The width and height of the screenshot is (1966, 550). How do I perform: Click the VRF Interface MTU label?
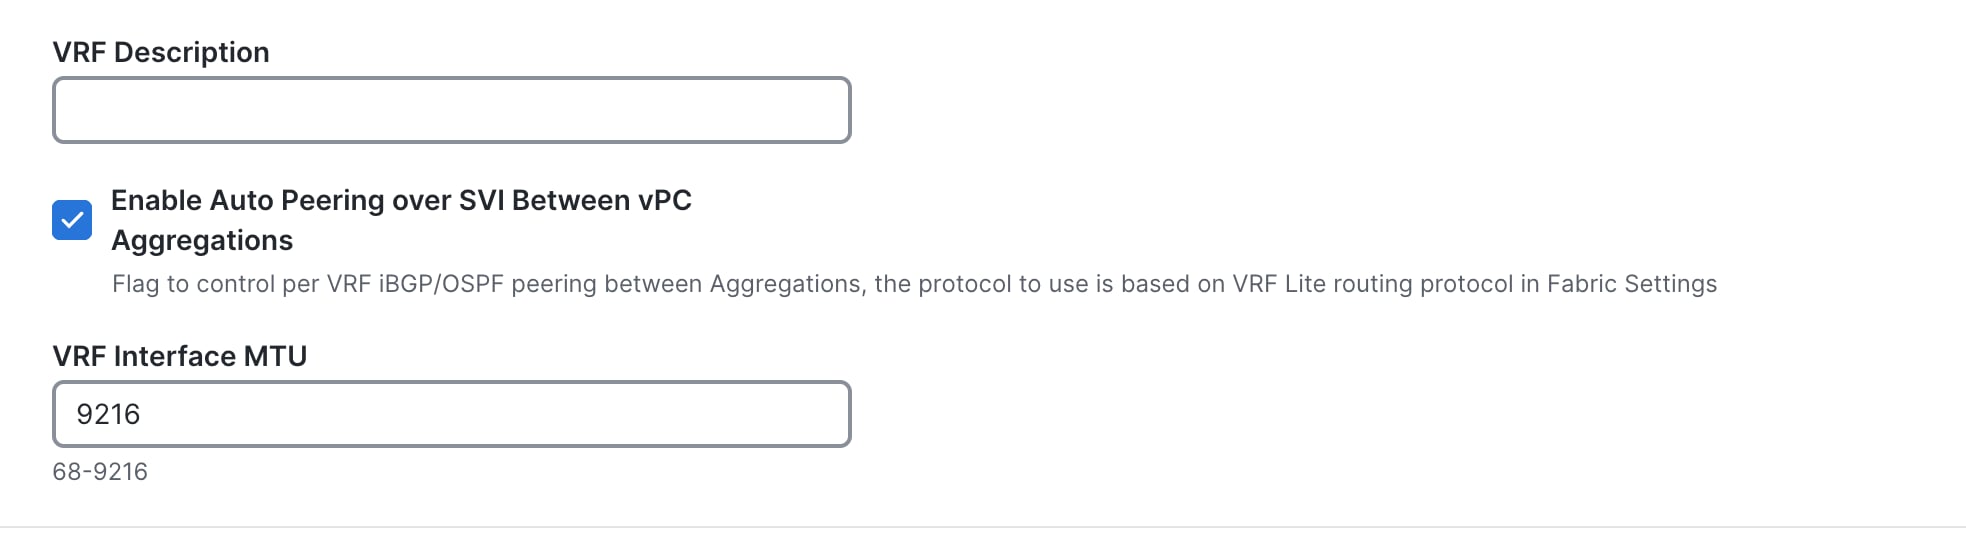tap(180, 356)
